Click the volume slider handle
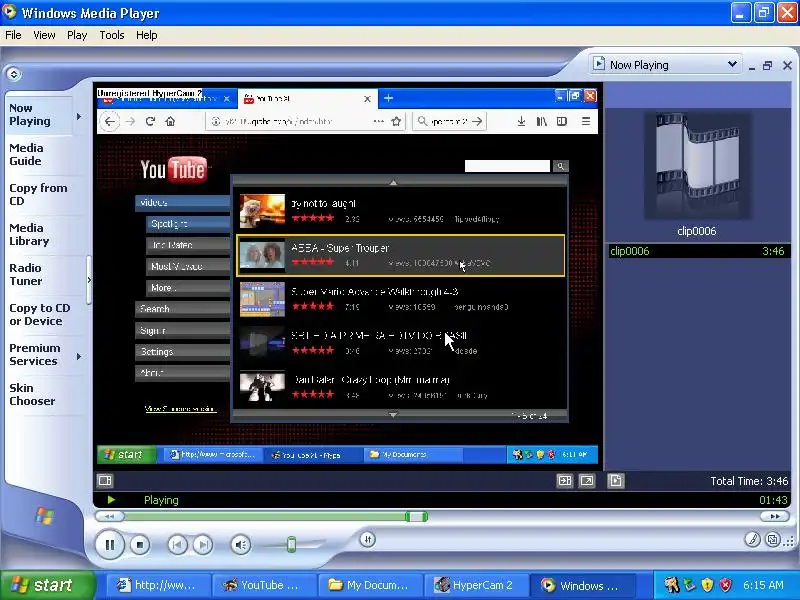The width and height of the screenshot is (800, 600). (291, 544)
